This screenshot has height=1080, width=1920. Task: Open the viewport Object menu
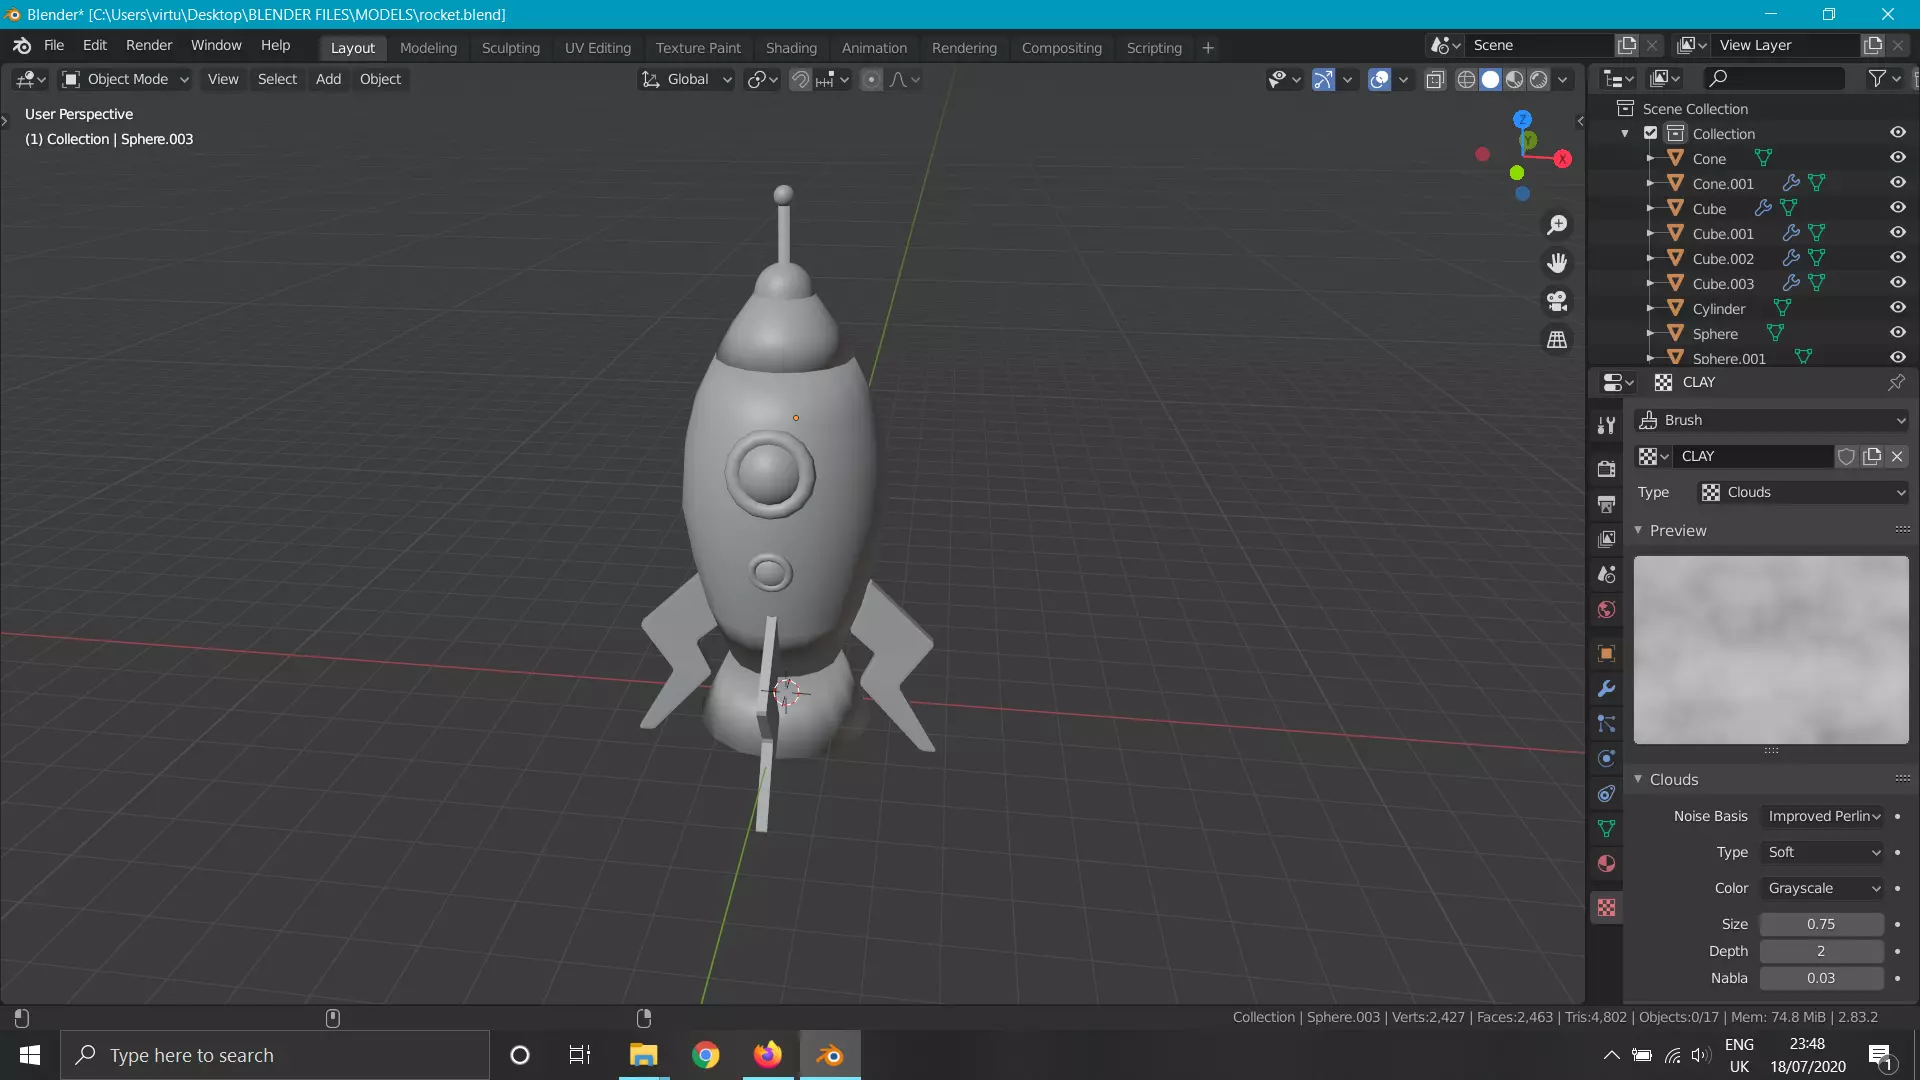(x=380, y=79)
